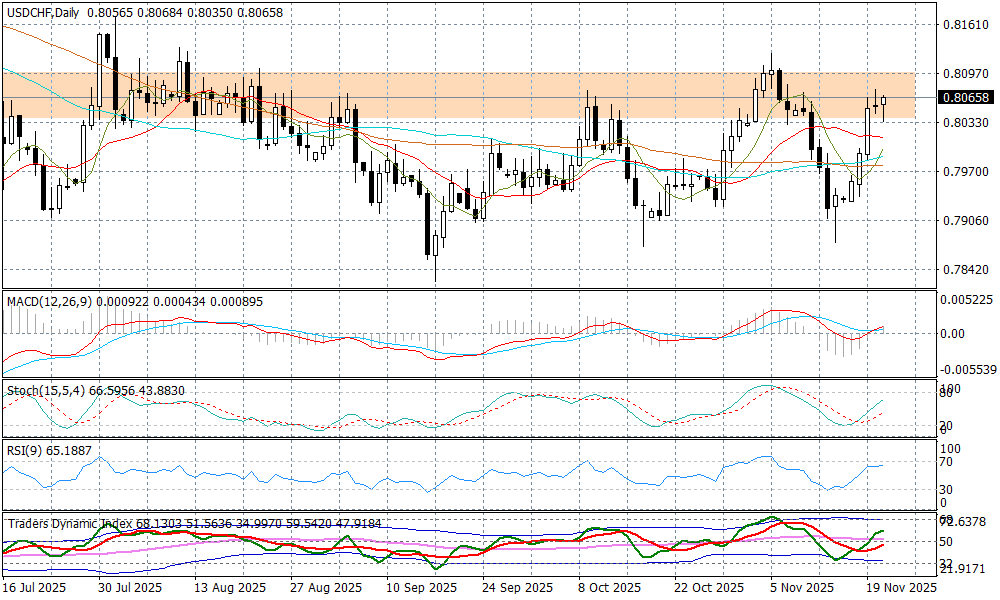Viewport: 1000px width, 600px height.
Task: Select the 13 Aug 2025 date marker
Action: 231,588
